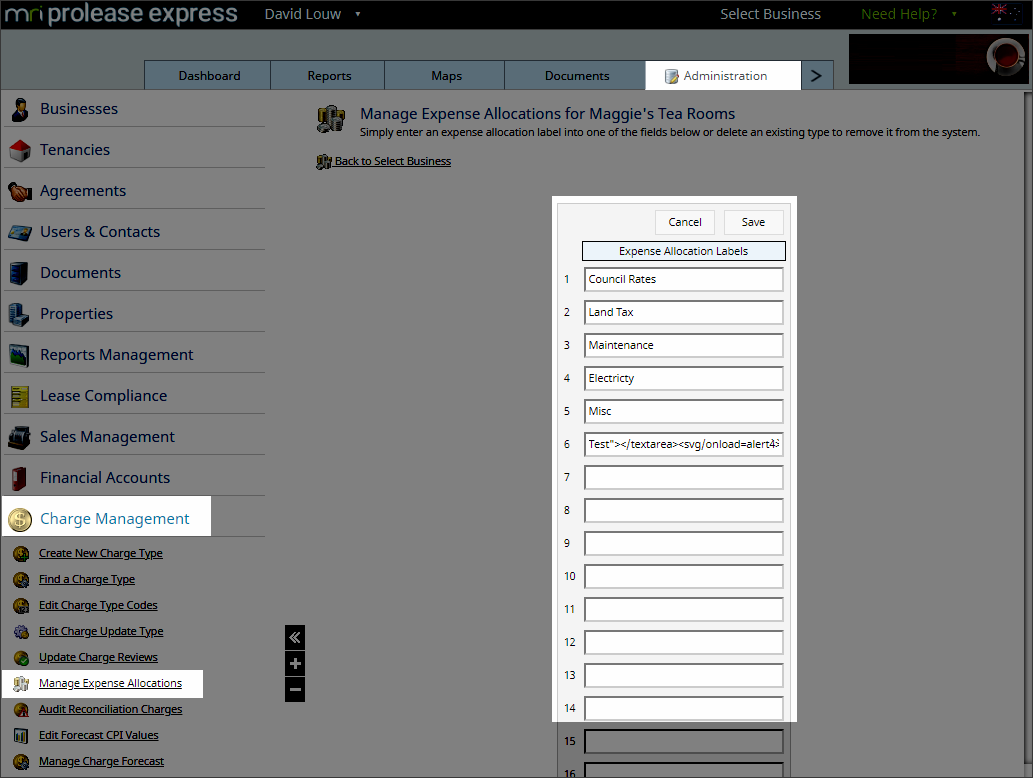The height and width of the screenshot is (778, 1033).
Task: Switch to the Reports tab
Action: pyautogui.click(x=329, y=76)
